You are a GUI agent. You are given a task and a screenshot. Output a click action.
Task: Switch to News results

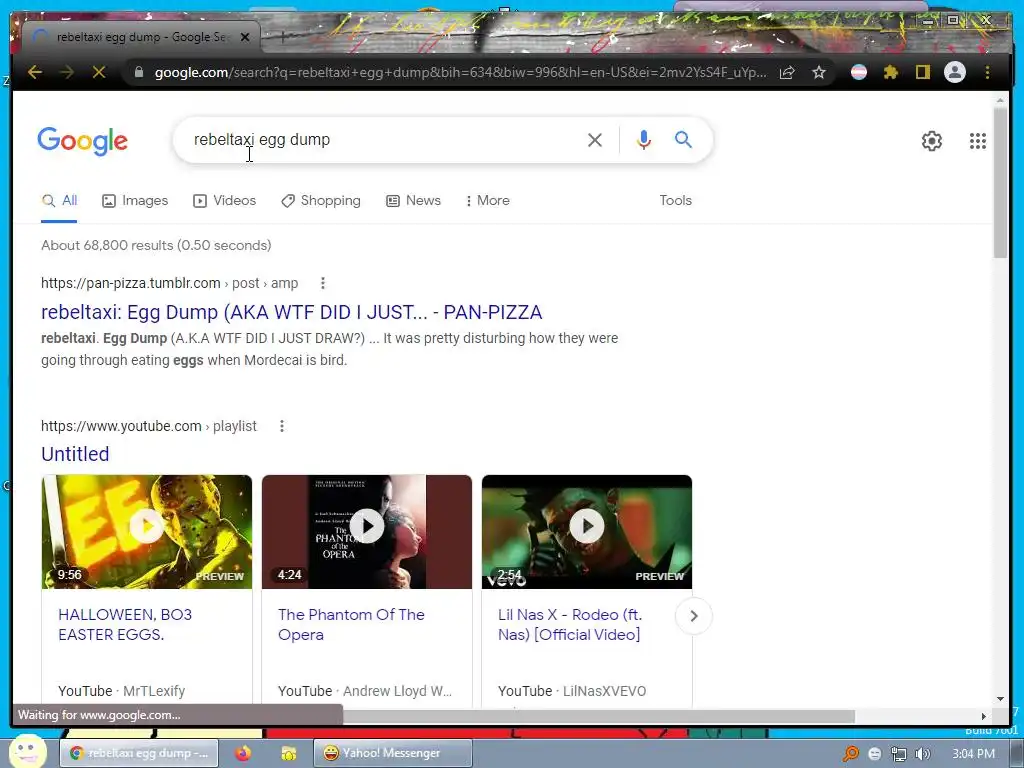[413, 200]
